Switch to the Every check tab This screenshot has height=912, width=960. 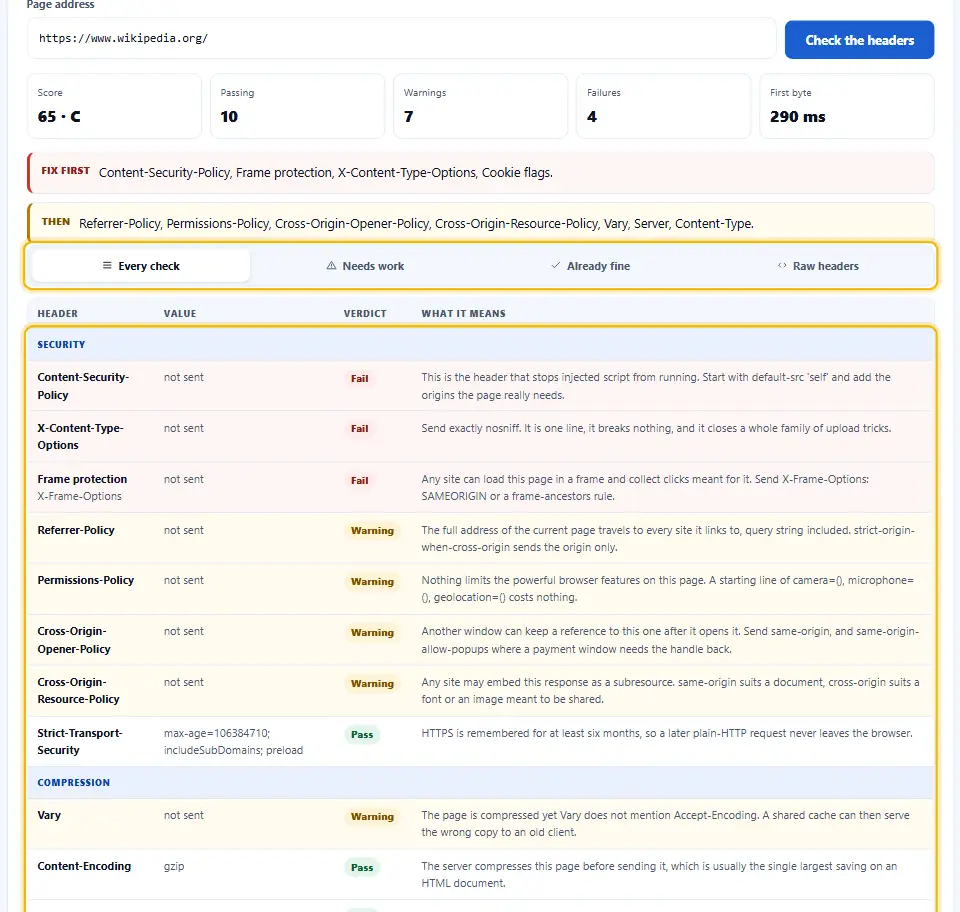(141, 266)
